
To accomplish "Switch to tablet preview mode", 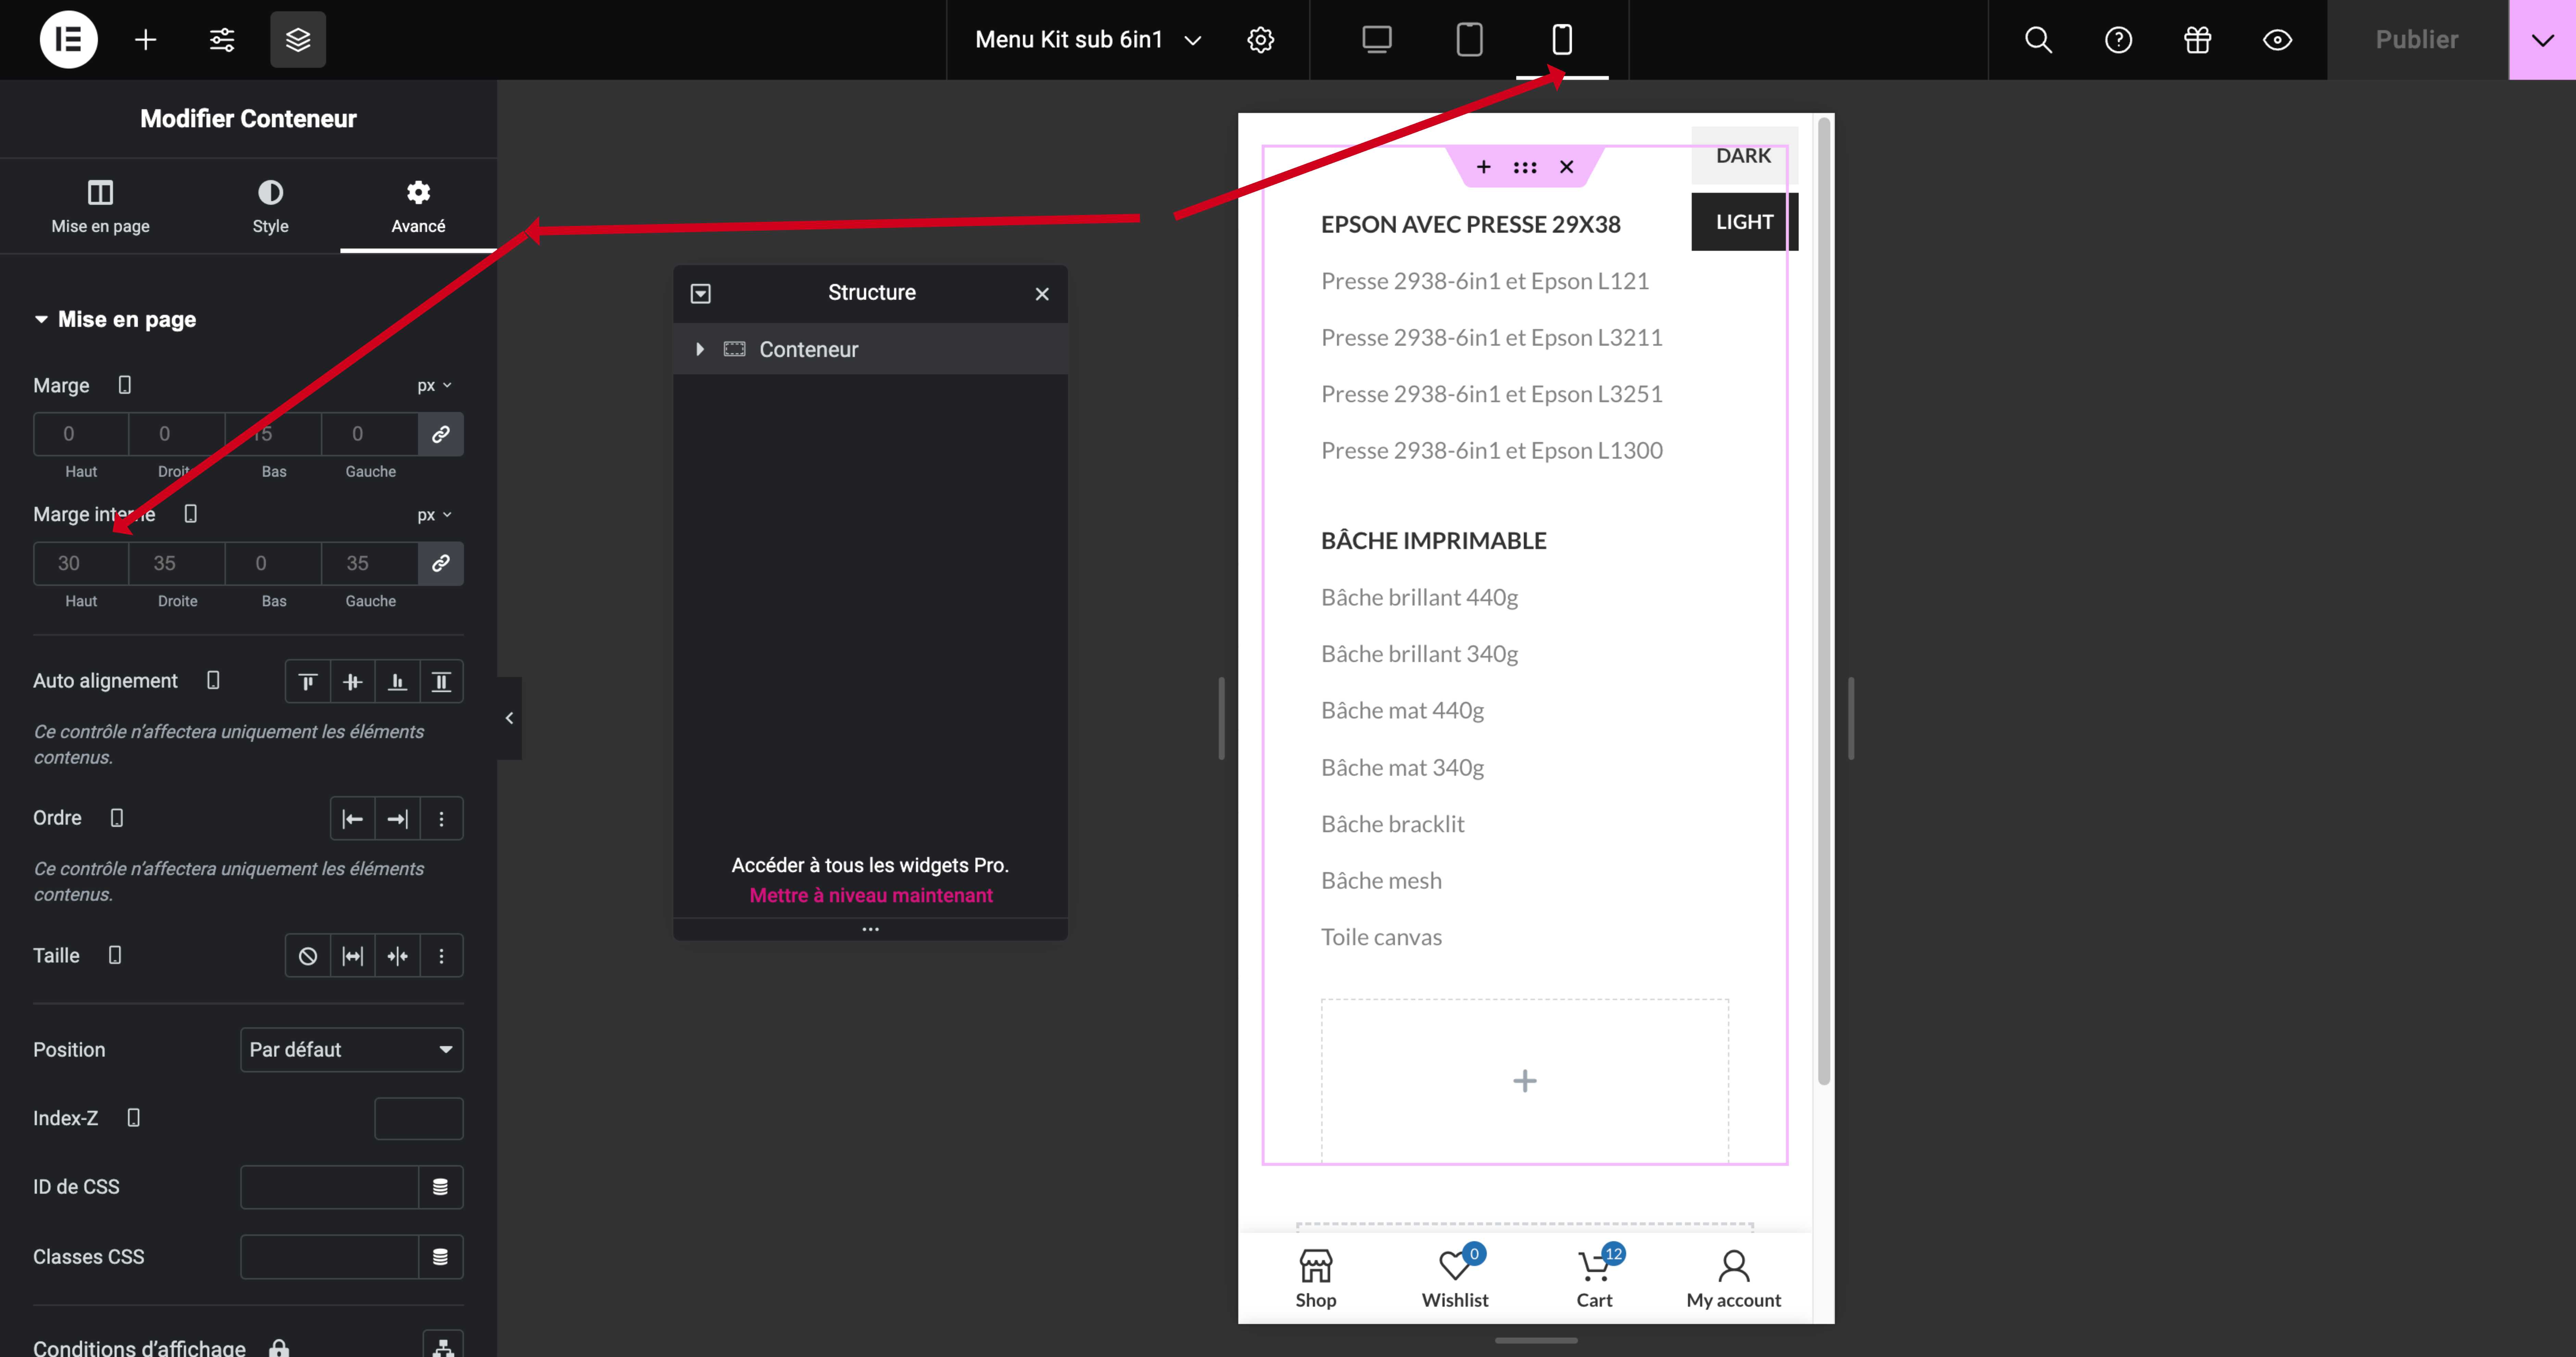I will coord(1469,40).
